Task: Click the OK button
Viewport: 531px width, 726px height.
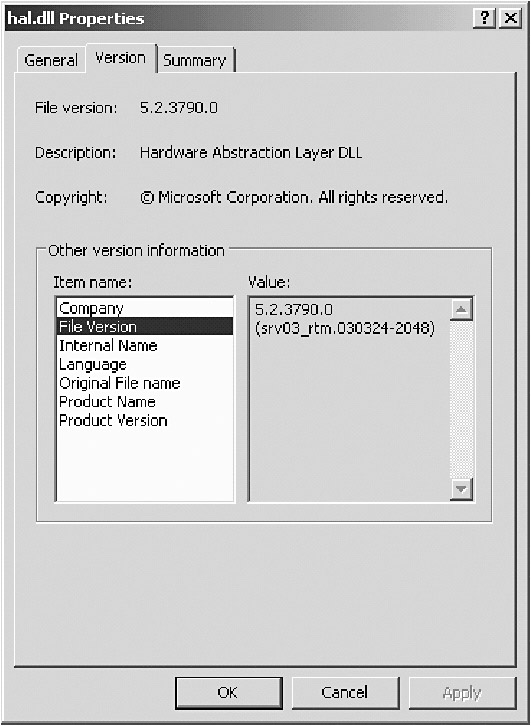Action: [x=229, y=693]
